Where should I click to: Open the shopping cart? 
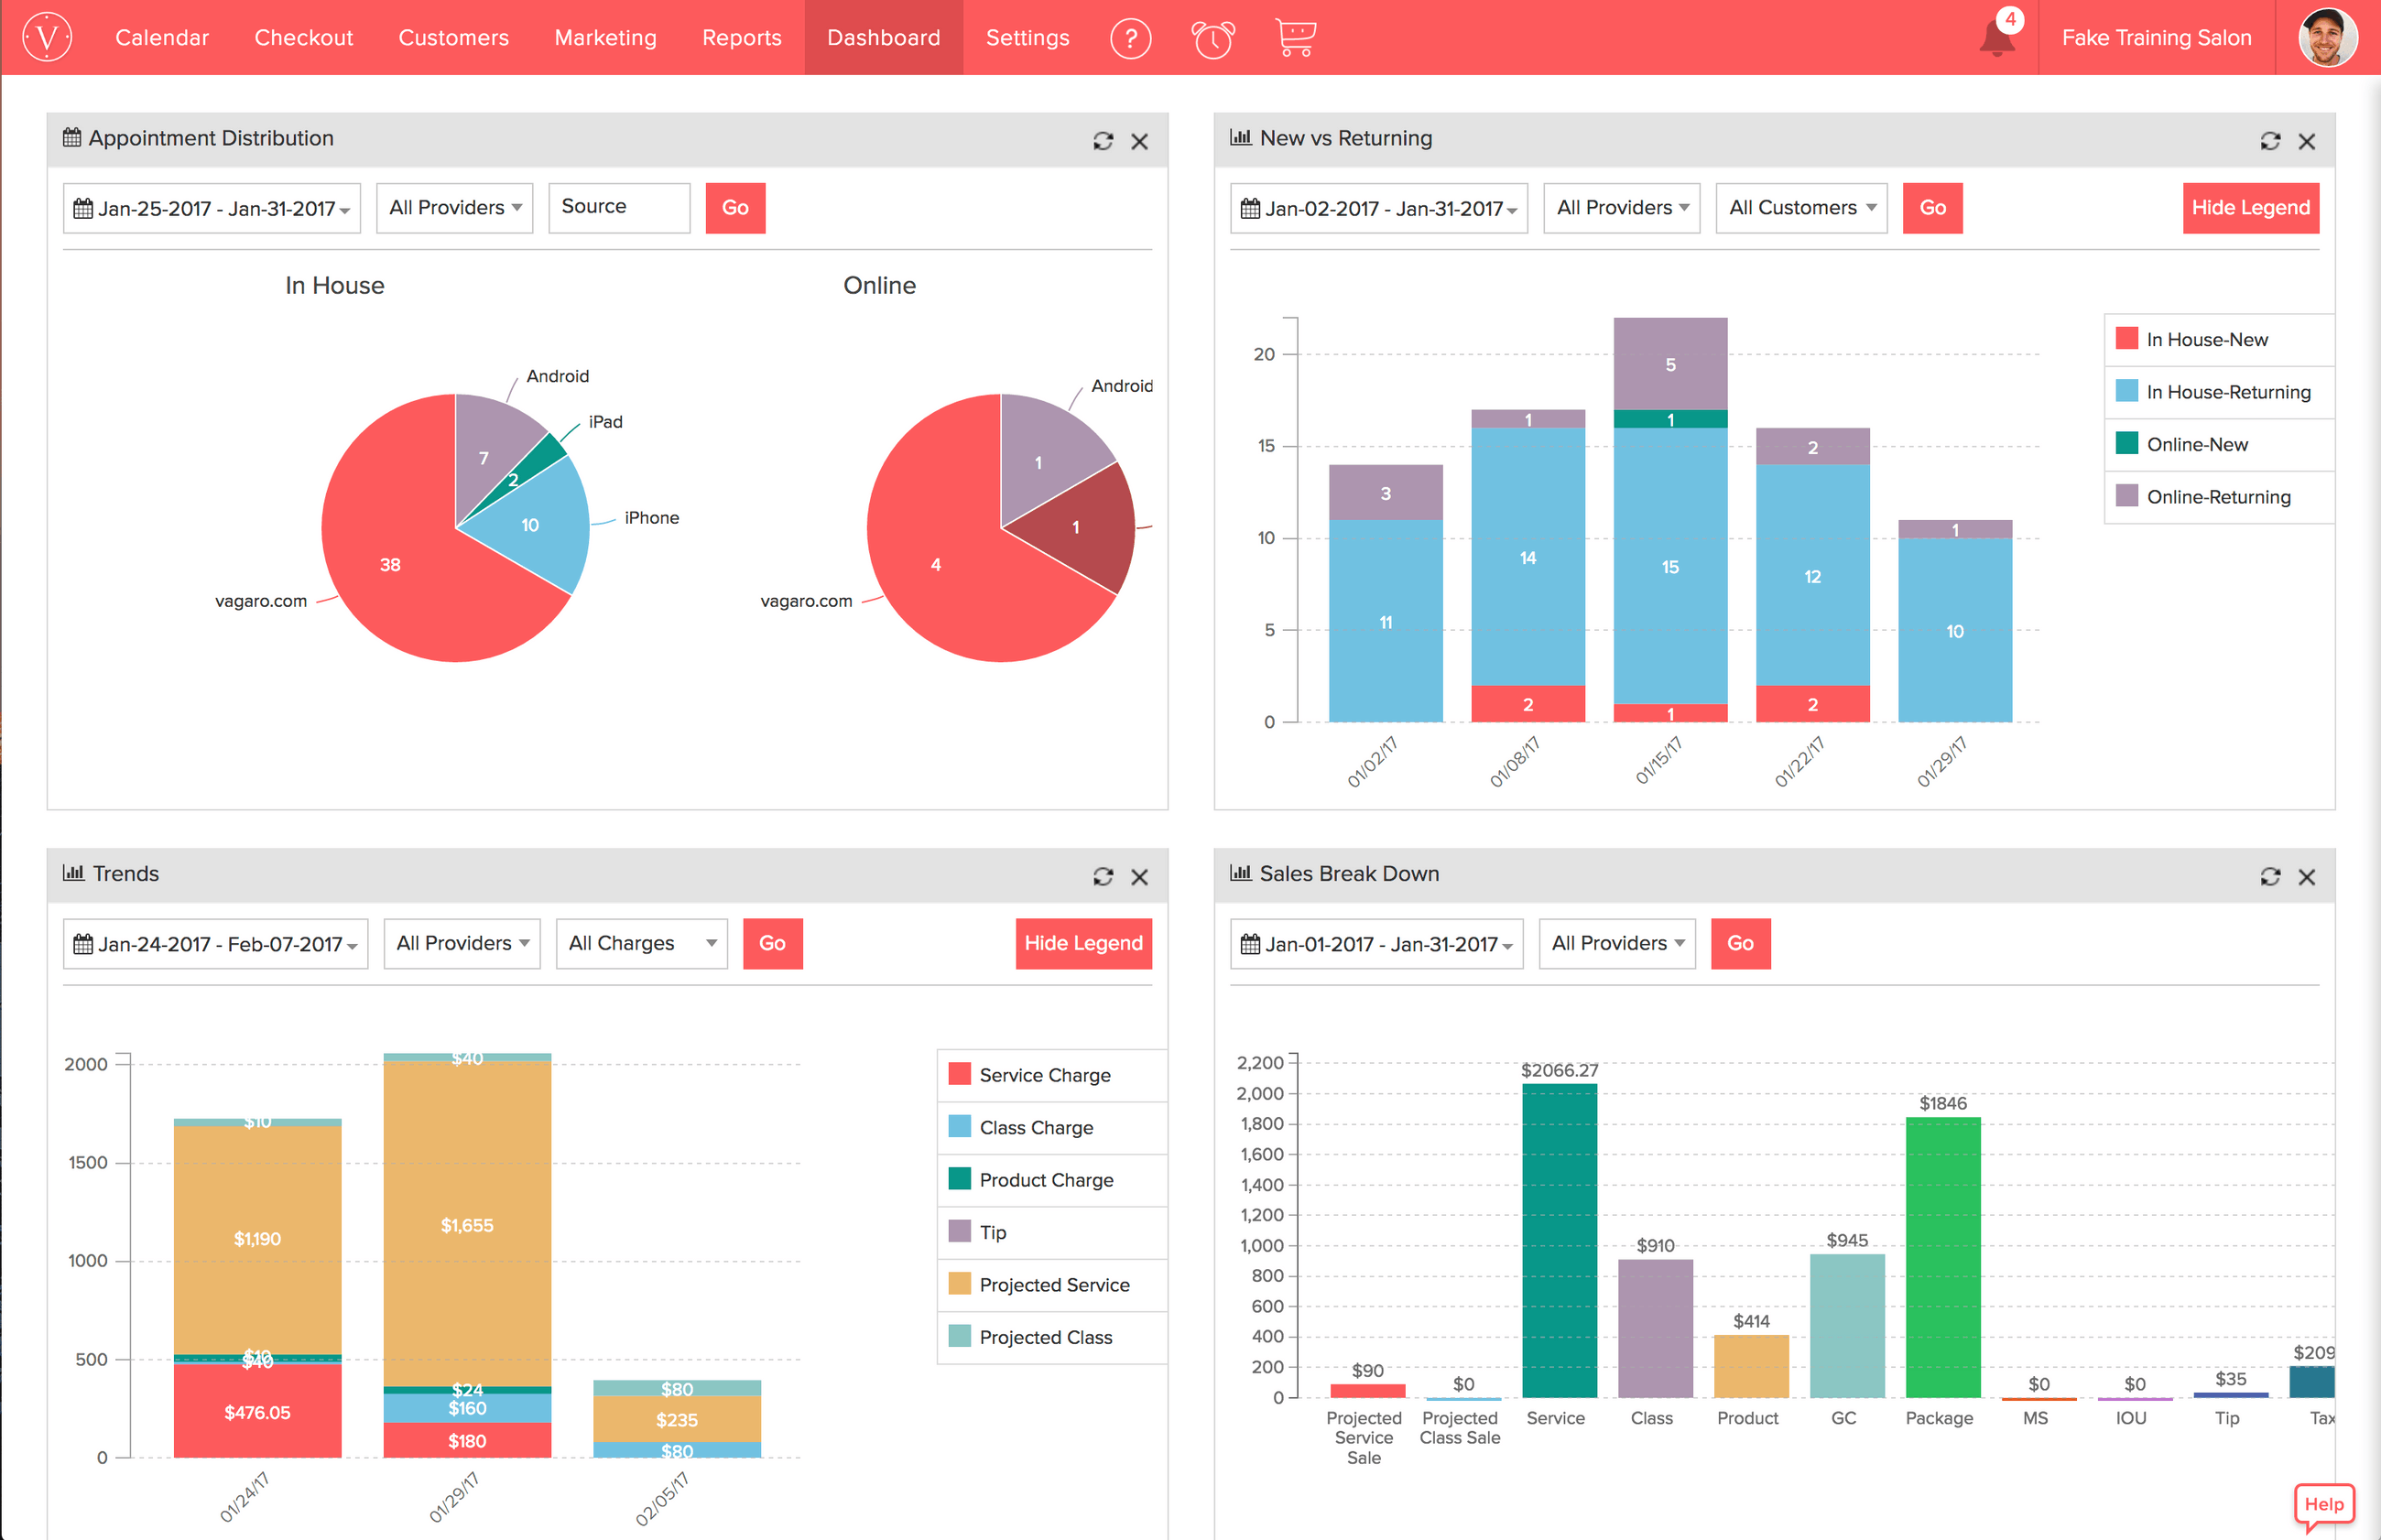[x=1296, y=37]
